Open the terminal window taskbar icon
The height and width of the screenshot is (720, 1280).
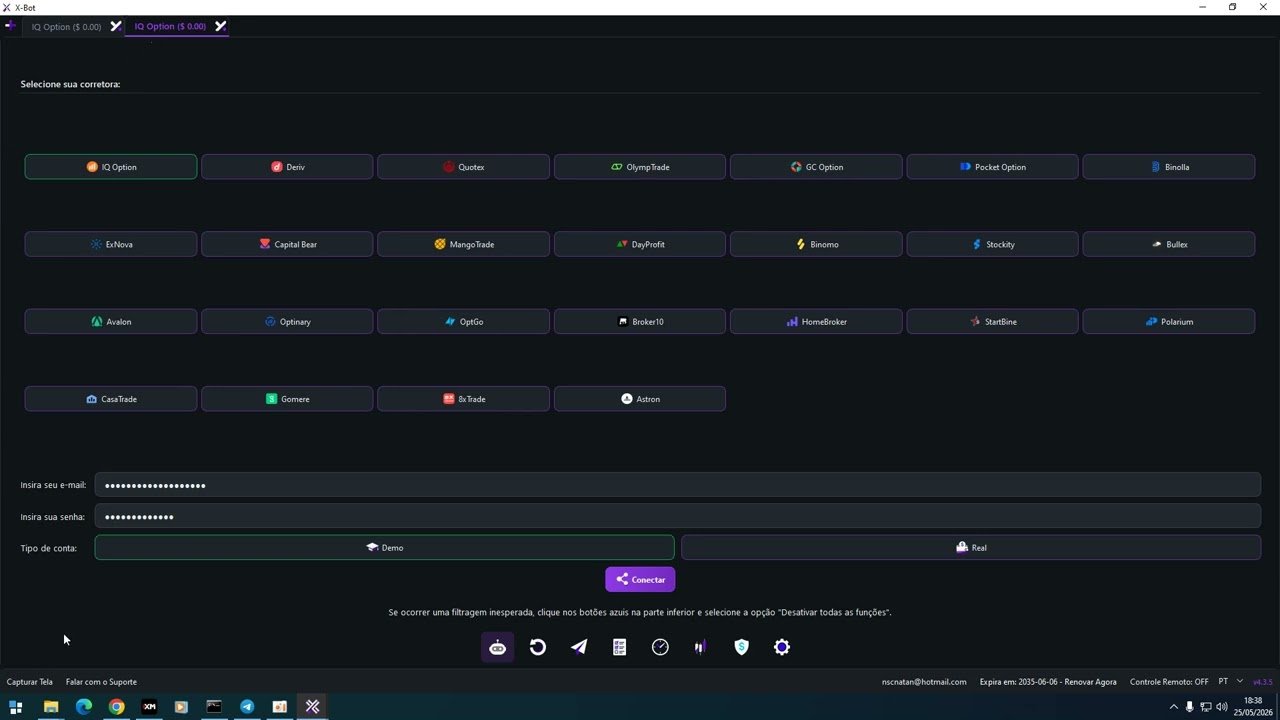click(214, 707)
